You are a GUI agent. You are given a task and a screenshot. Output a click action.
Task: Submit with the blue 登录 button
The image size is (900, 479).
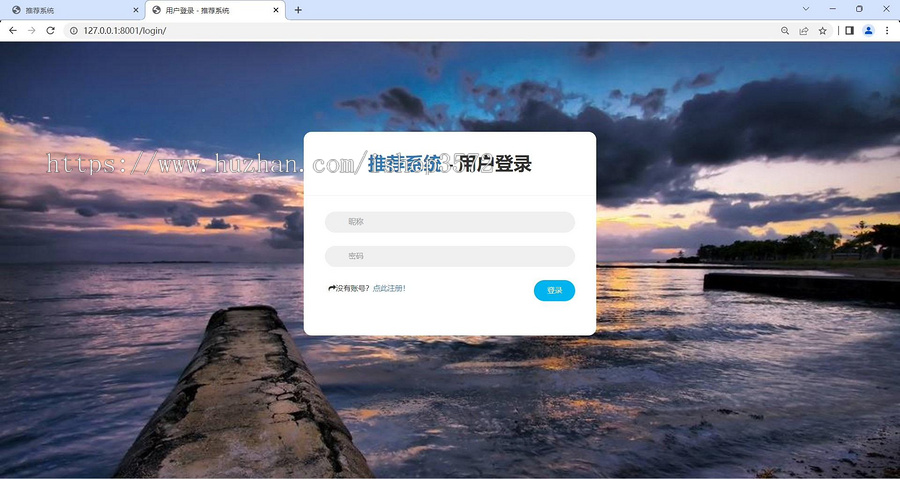[x=554, y=291]
